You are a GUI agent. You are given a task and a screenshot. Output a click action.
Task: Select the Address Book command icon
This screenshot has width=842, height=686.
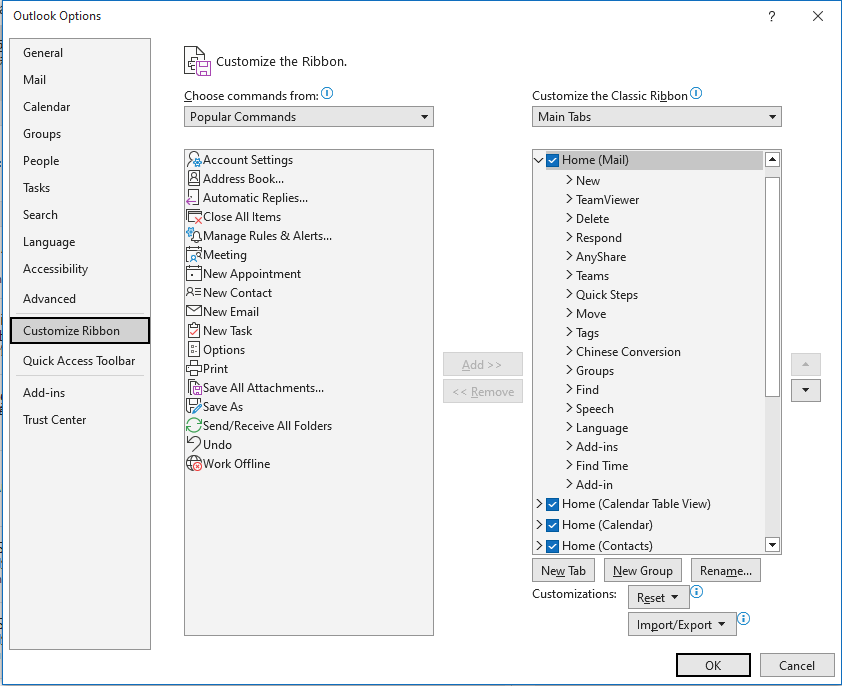[x=192, y=179]
